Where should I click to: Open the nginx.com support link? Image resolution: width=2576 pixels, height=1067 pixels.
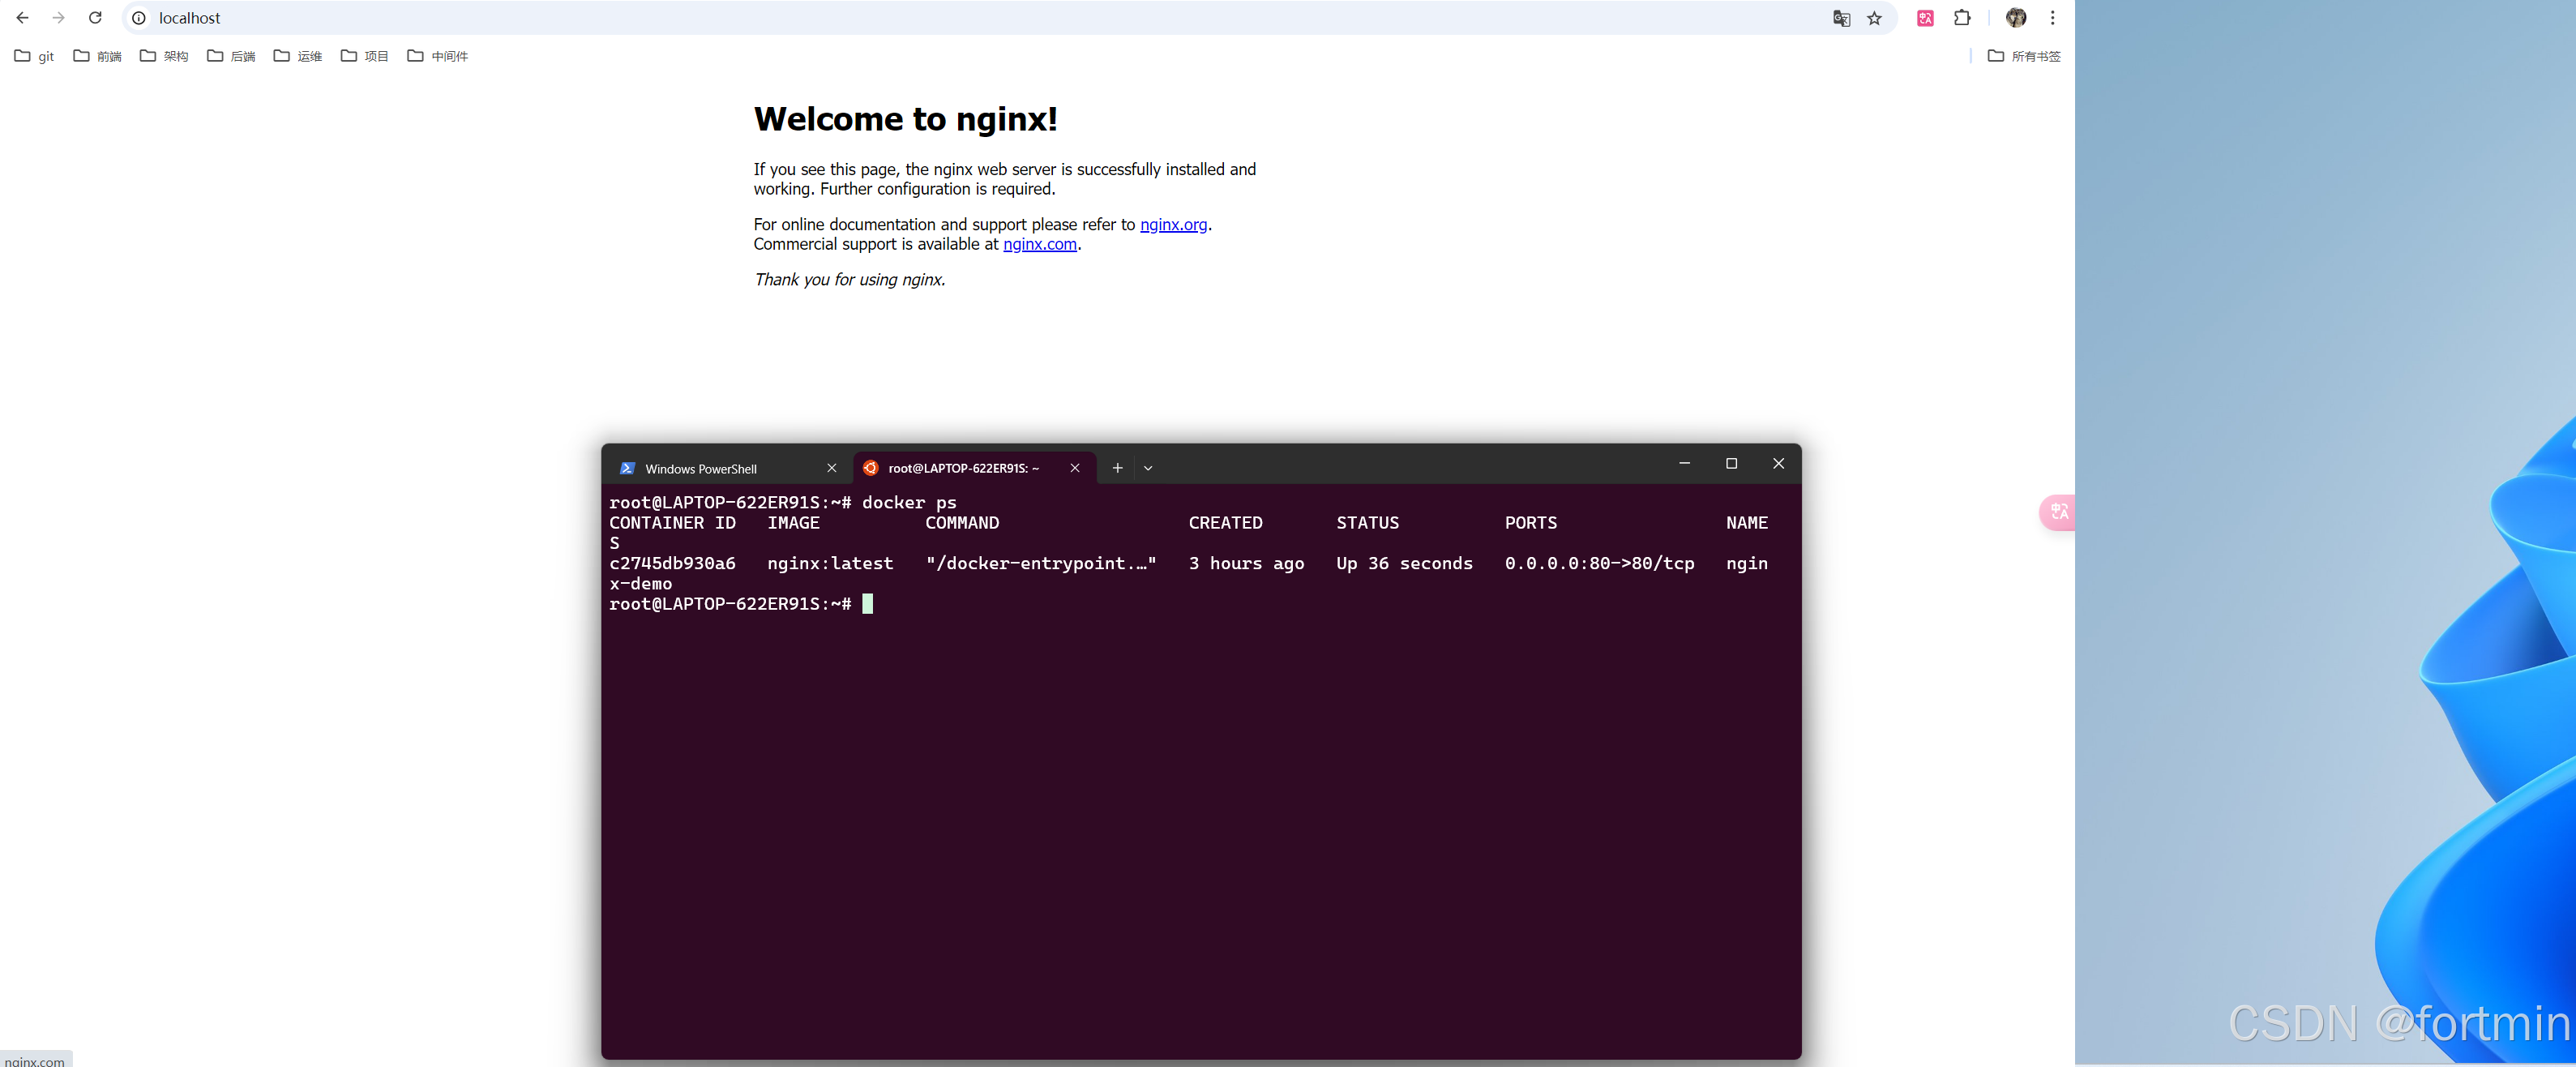click(x=1039, y=244)
